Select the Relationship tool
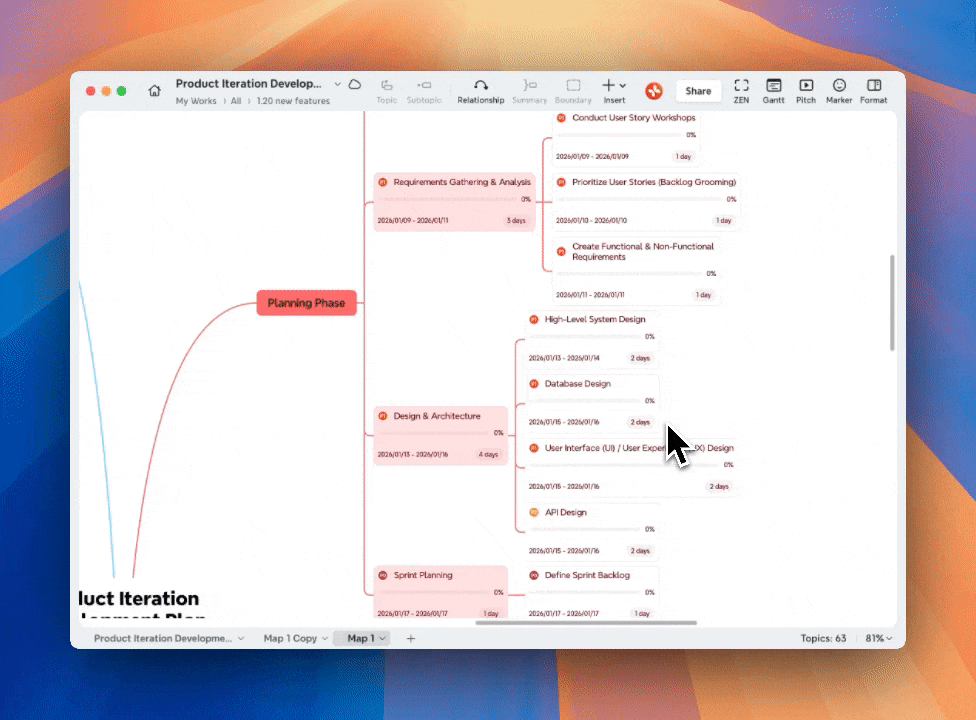Screen dimensions: 976x720 click(481, 91)
